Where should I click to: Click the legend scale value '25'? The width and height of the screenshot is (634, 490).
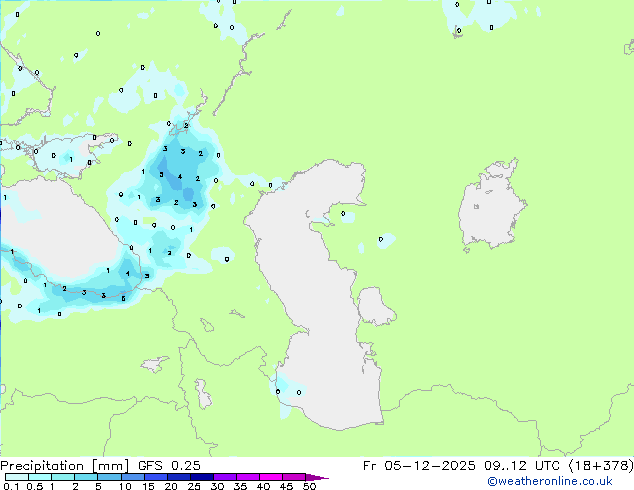coord(194,486)
